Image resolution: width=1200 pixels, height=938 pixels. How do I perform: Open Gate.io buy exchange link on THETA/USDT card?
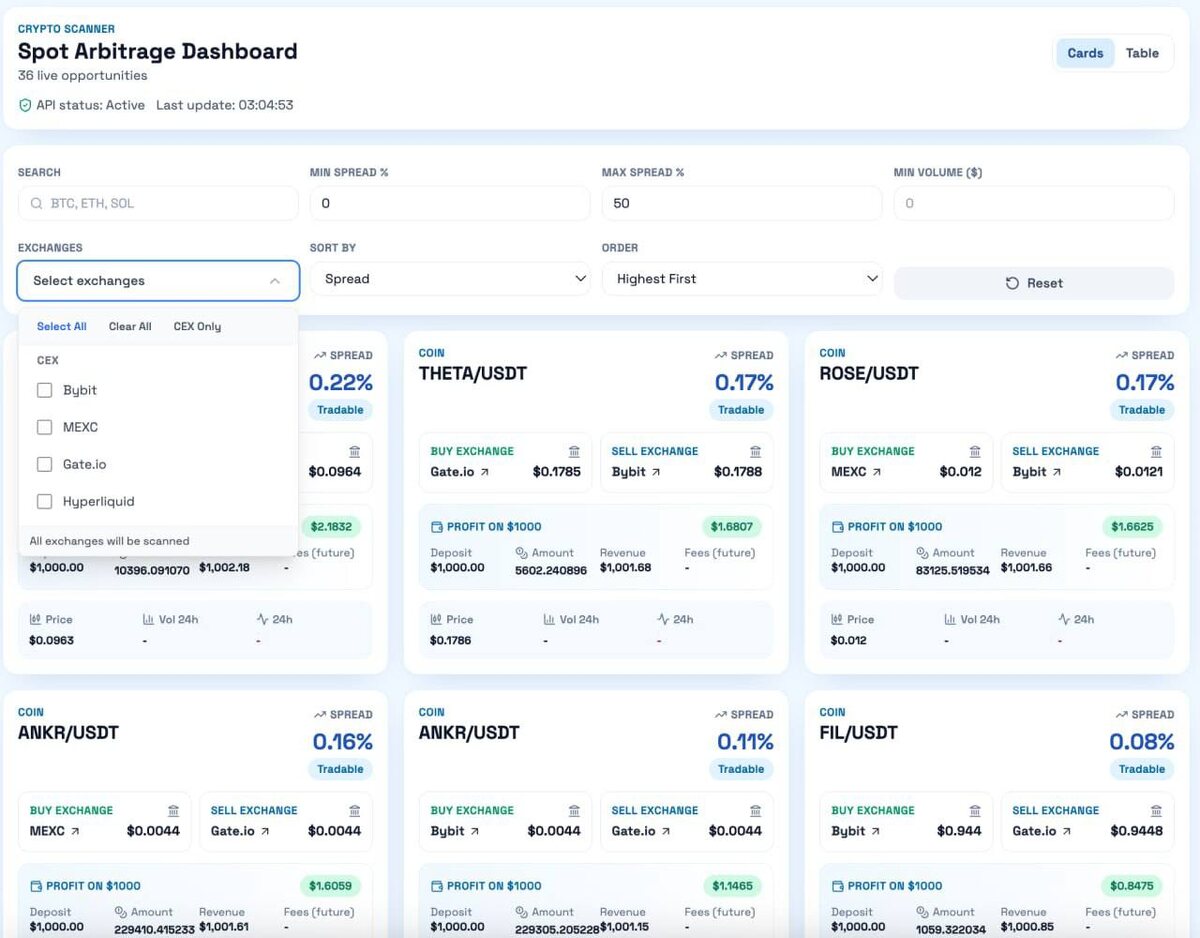pyautogui.click(x=460, y=471)
